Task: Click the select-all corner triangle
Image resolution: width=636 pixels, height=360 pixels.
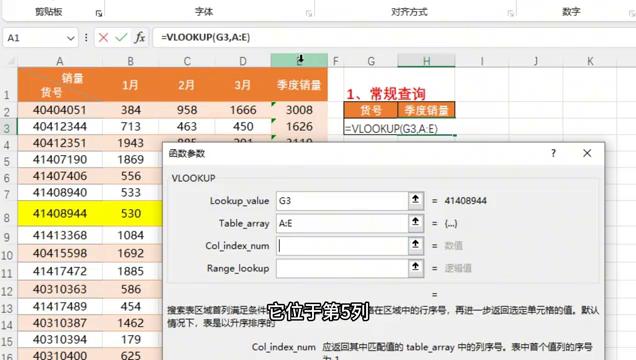Action: click(x=11, y=61)
